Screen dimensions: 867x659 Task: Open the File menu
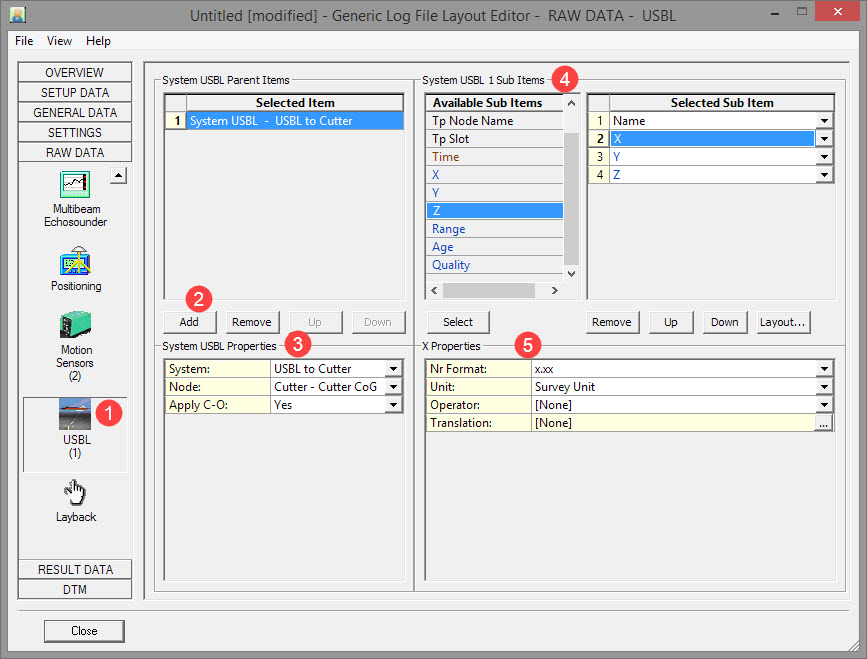(x=24, y=41)
